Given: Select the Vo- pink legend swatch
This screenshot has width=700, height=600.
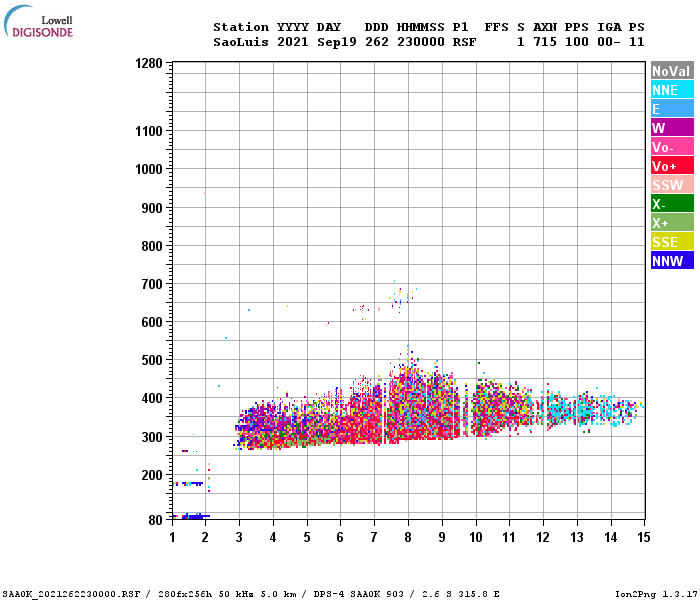Looking at the screenshot, I should point(672,146).
